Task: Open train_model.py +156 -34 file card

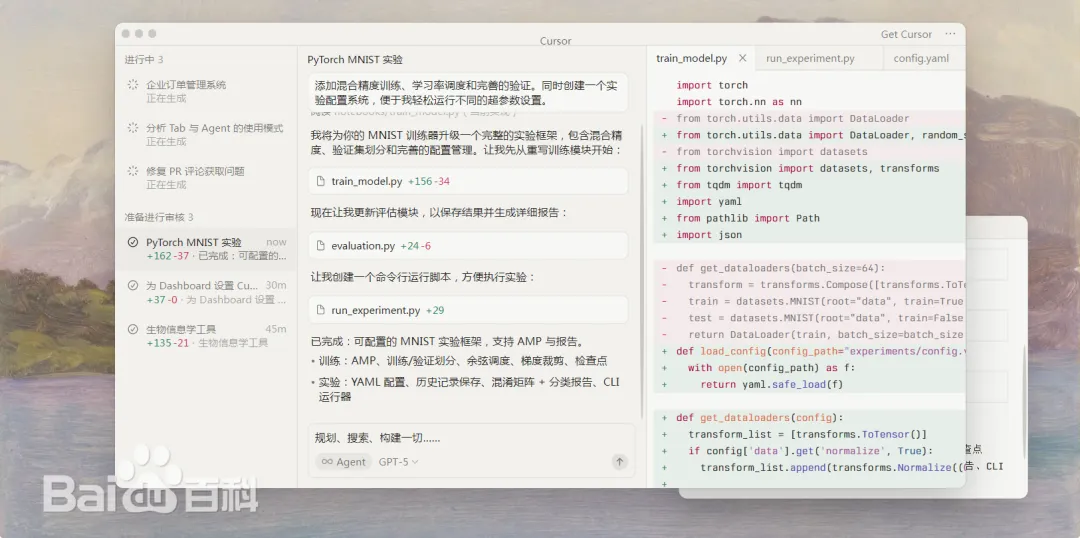Action: [x=468, y=181]
